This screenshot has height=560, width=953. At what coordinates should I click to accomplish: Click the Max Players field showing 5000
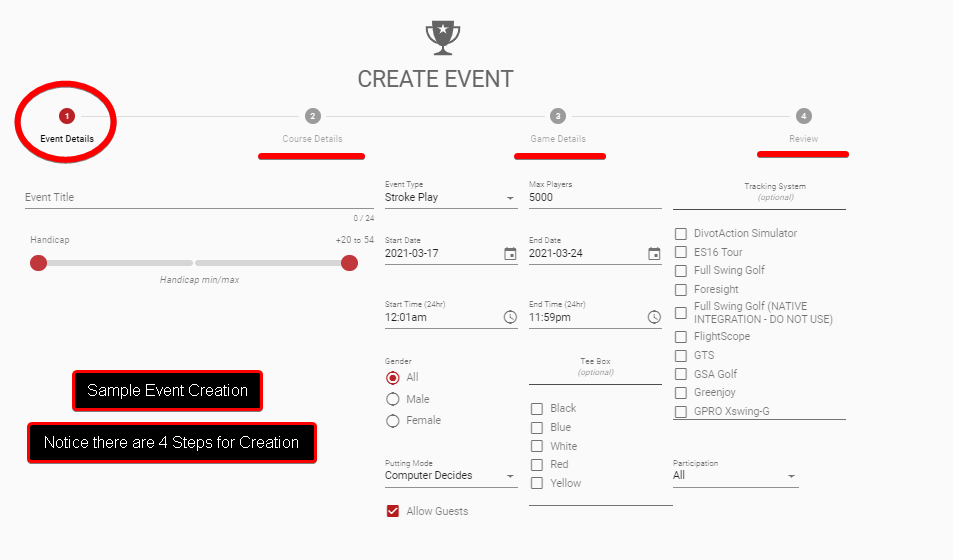pyautogui.click(x=595, y=198)
